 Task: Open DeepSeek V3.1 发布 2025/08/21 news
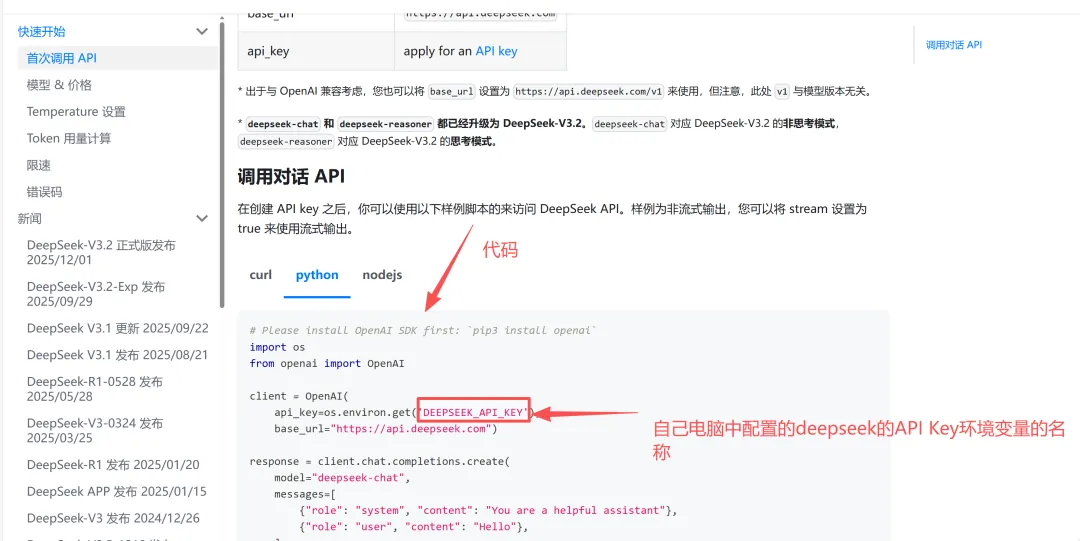(x=118, y=355)
